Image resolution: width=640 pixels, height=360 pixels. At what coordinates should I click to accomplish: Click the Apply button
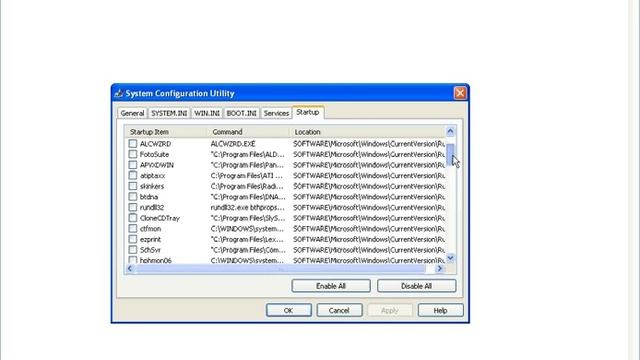tap(390, 311)
